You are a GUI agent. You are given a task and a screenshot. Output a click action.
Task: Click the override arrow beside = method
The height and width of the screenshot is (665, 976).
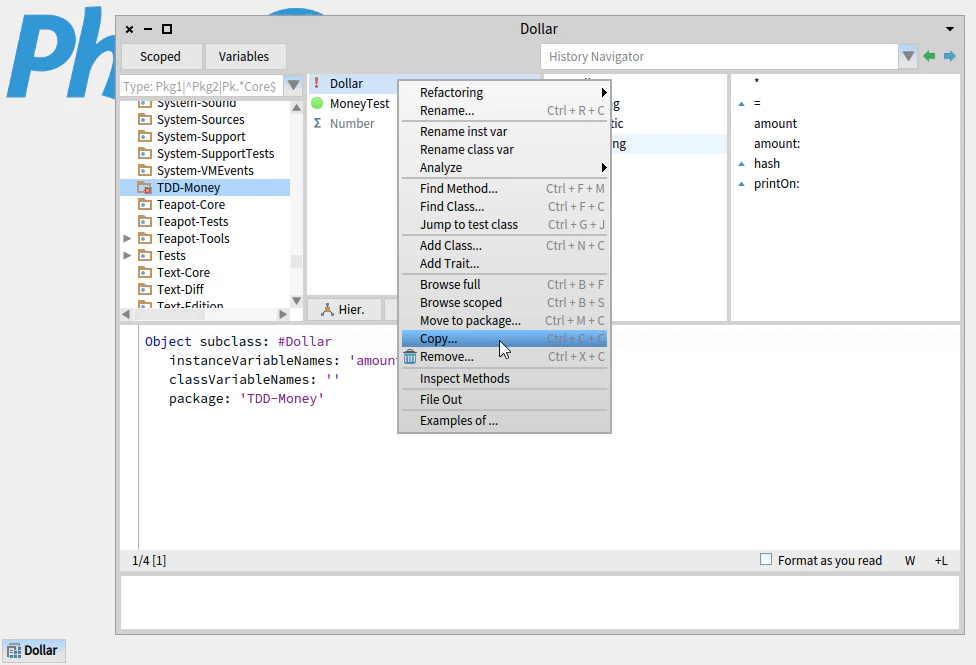point(741,104)
